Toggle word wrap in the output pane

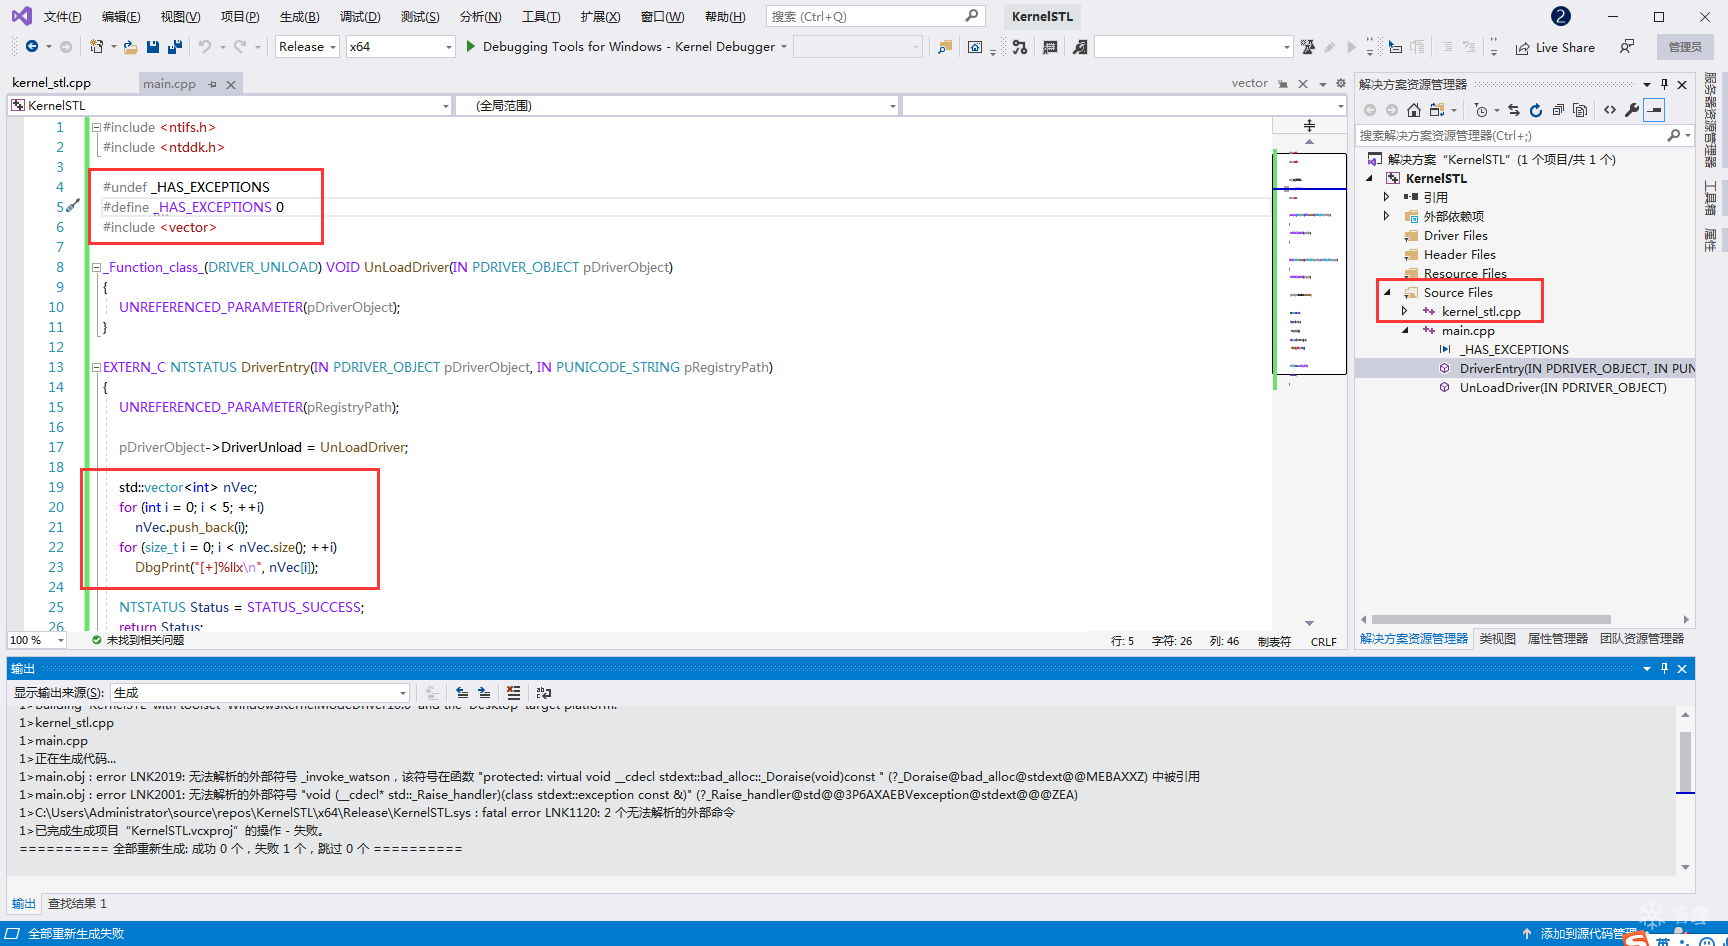coord(544,692)
